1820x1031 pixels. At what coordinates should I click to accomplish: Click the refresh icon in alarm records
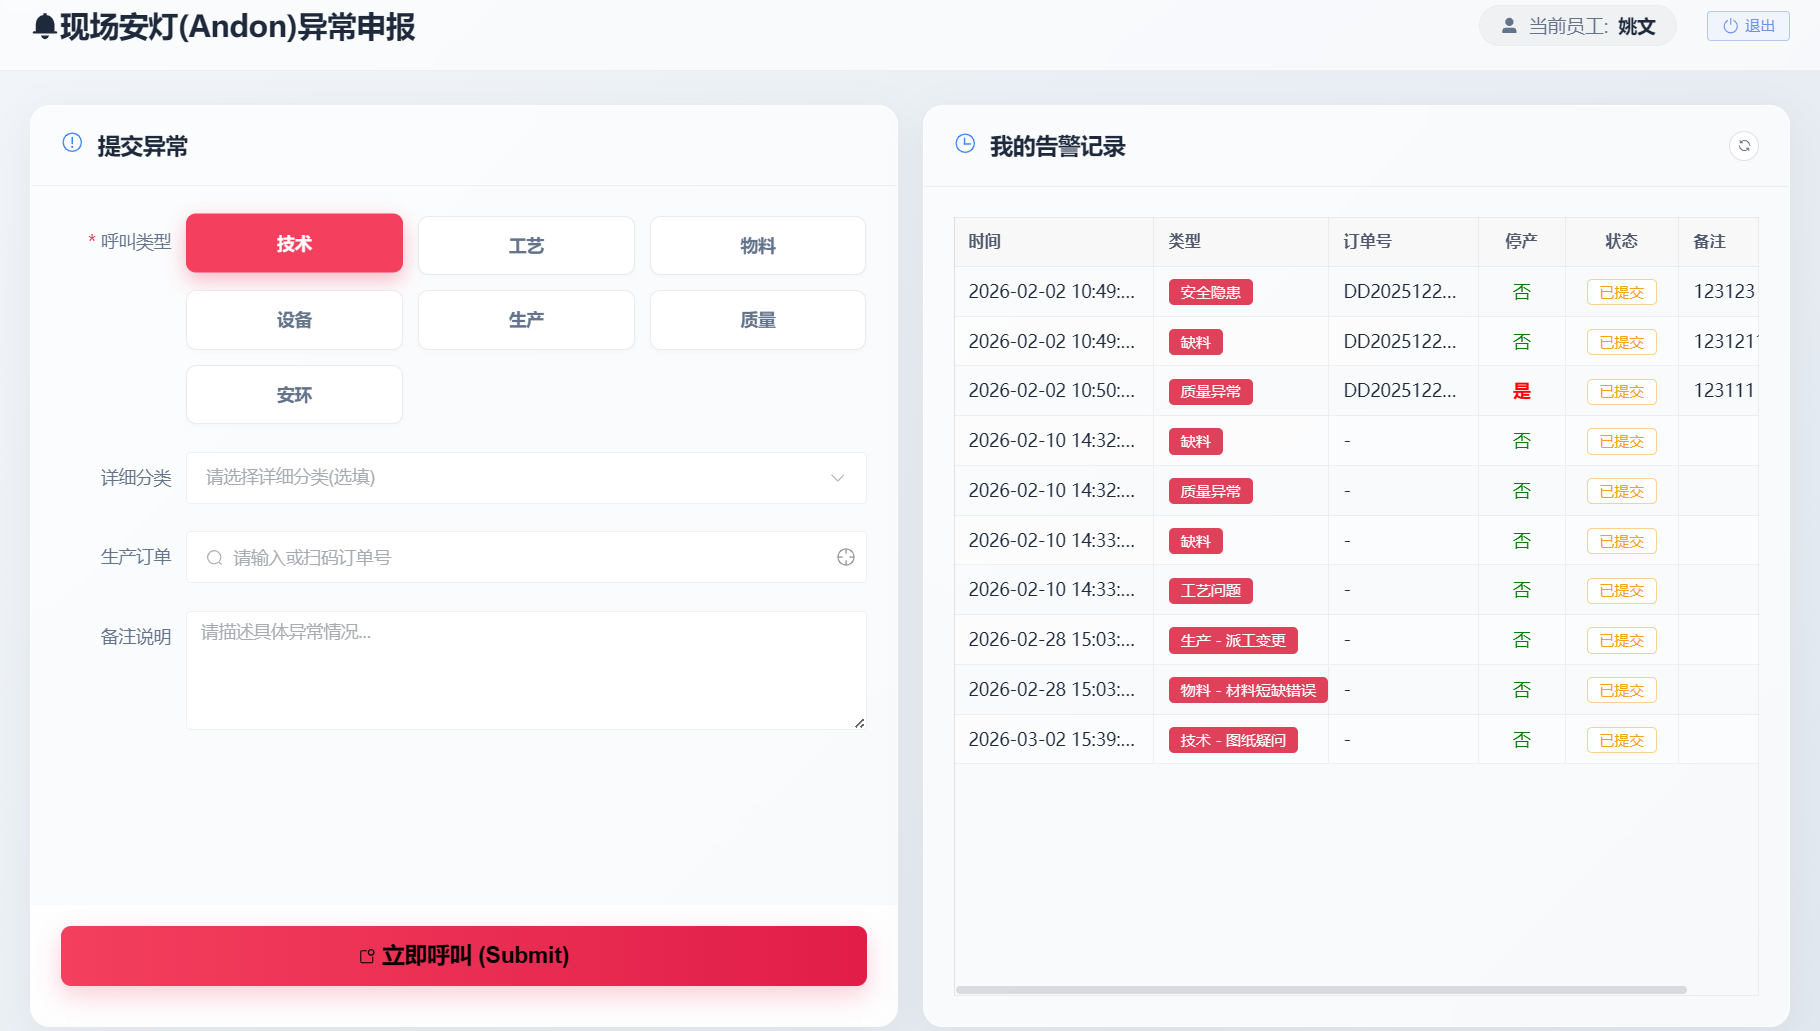tap(1743, 146)
